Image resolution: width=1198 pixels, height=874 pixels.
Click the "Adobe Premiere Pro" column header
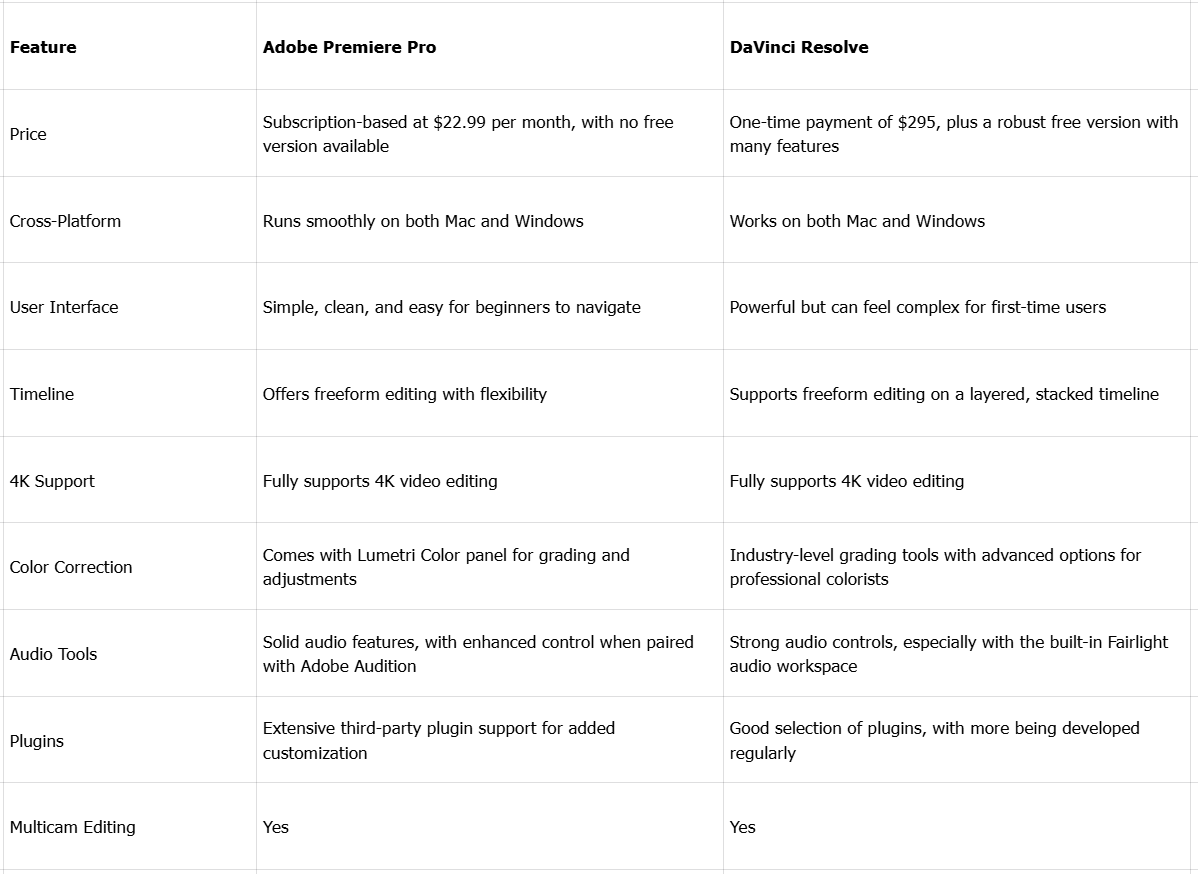349,47
